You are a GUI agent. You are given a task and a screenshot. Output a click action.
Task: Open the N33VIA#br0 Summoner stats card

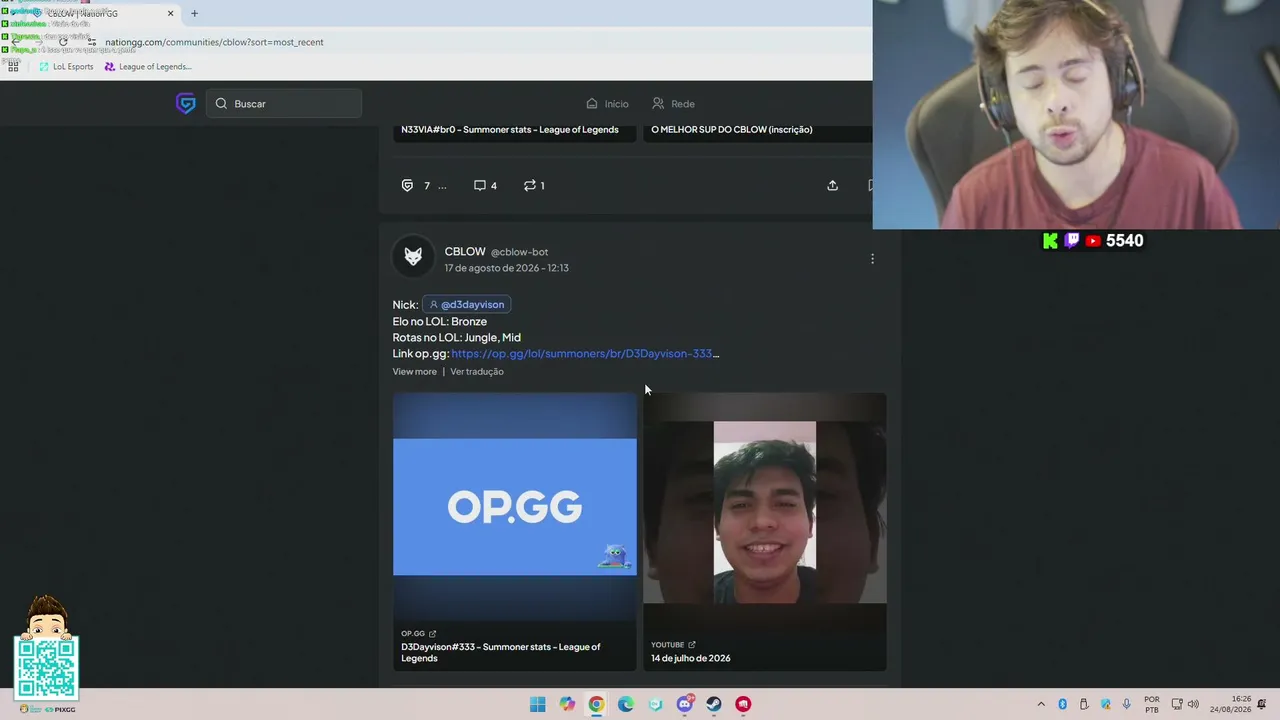(x=510, y=130)
